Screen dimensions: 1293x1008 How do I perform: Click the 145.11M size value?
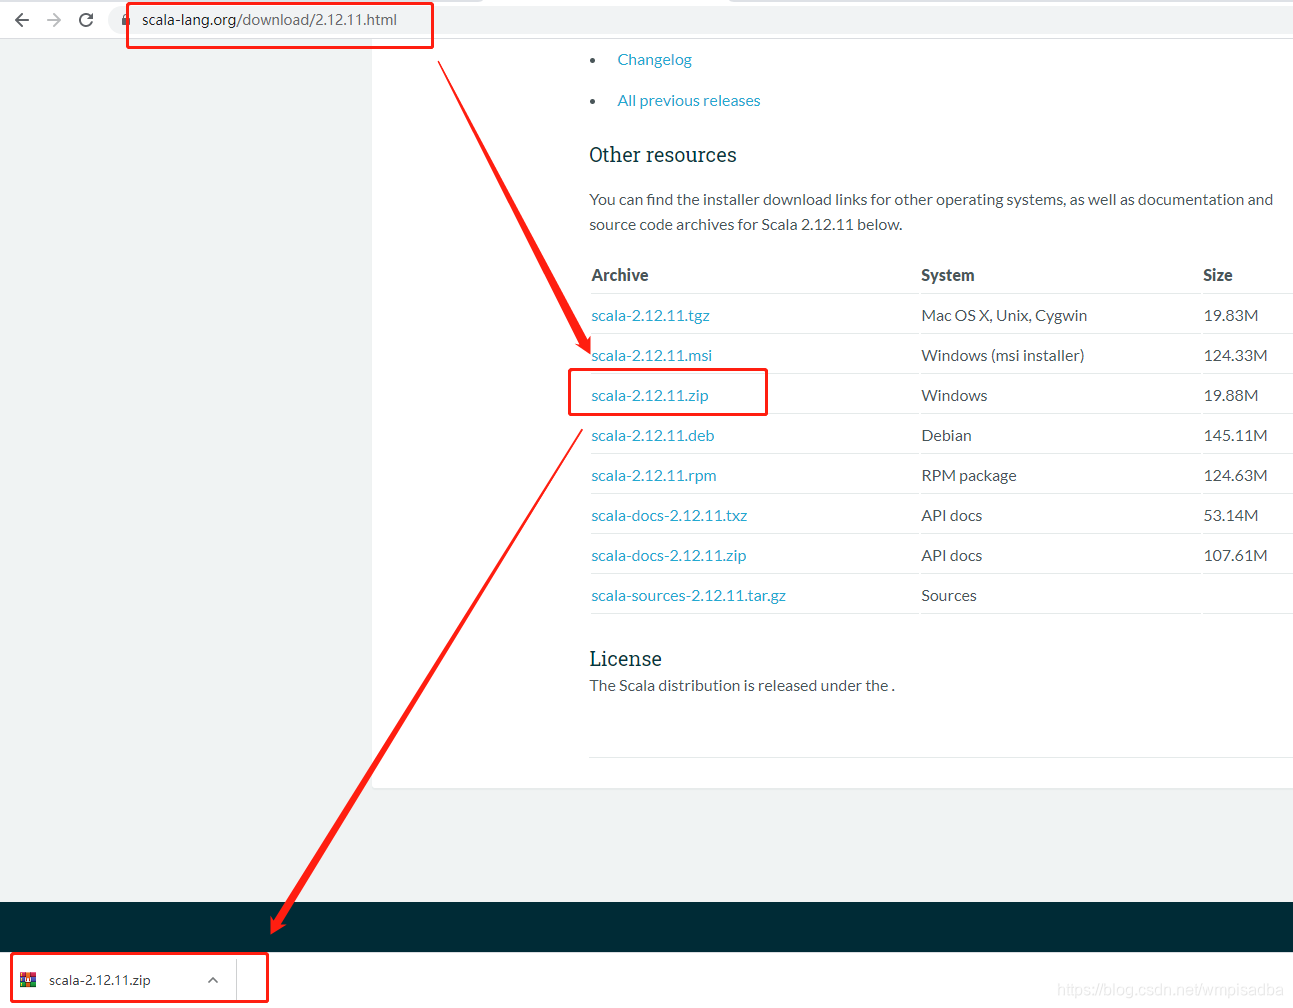click(x=1235, y=436)
